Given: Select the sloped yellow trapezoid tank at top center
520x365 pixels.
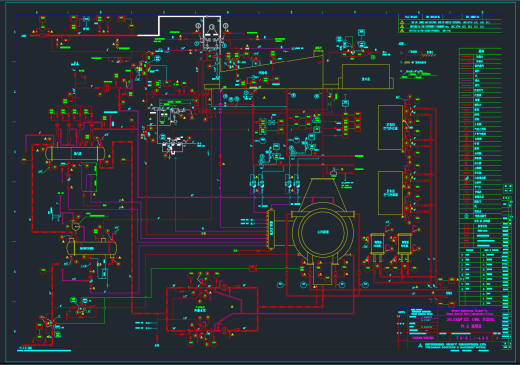Looking at the screenshot, I should [x=271, y=69].
